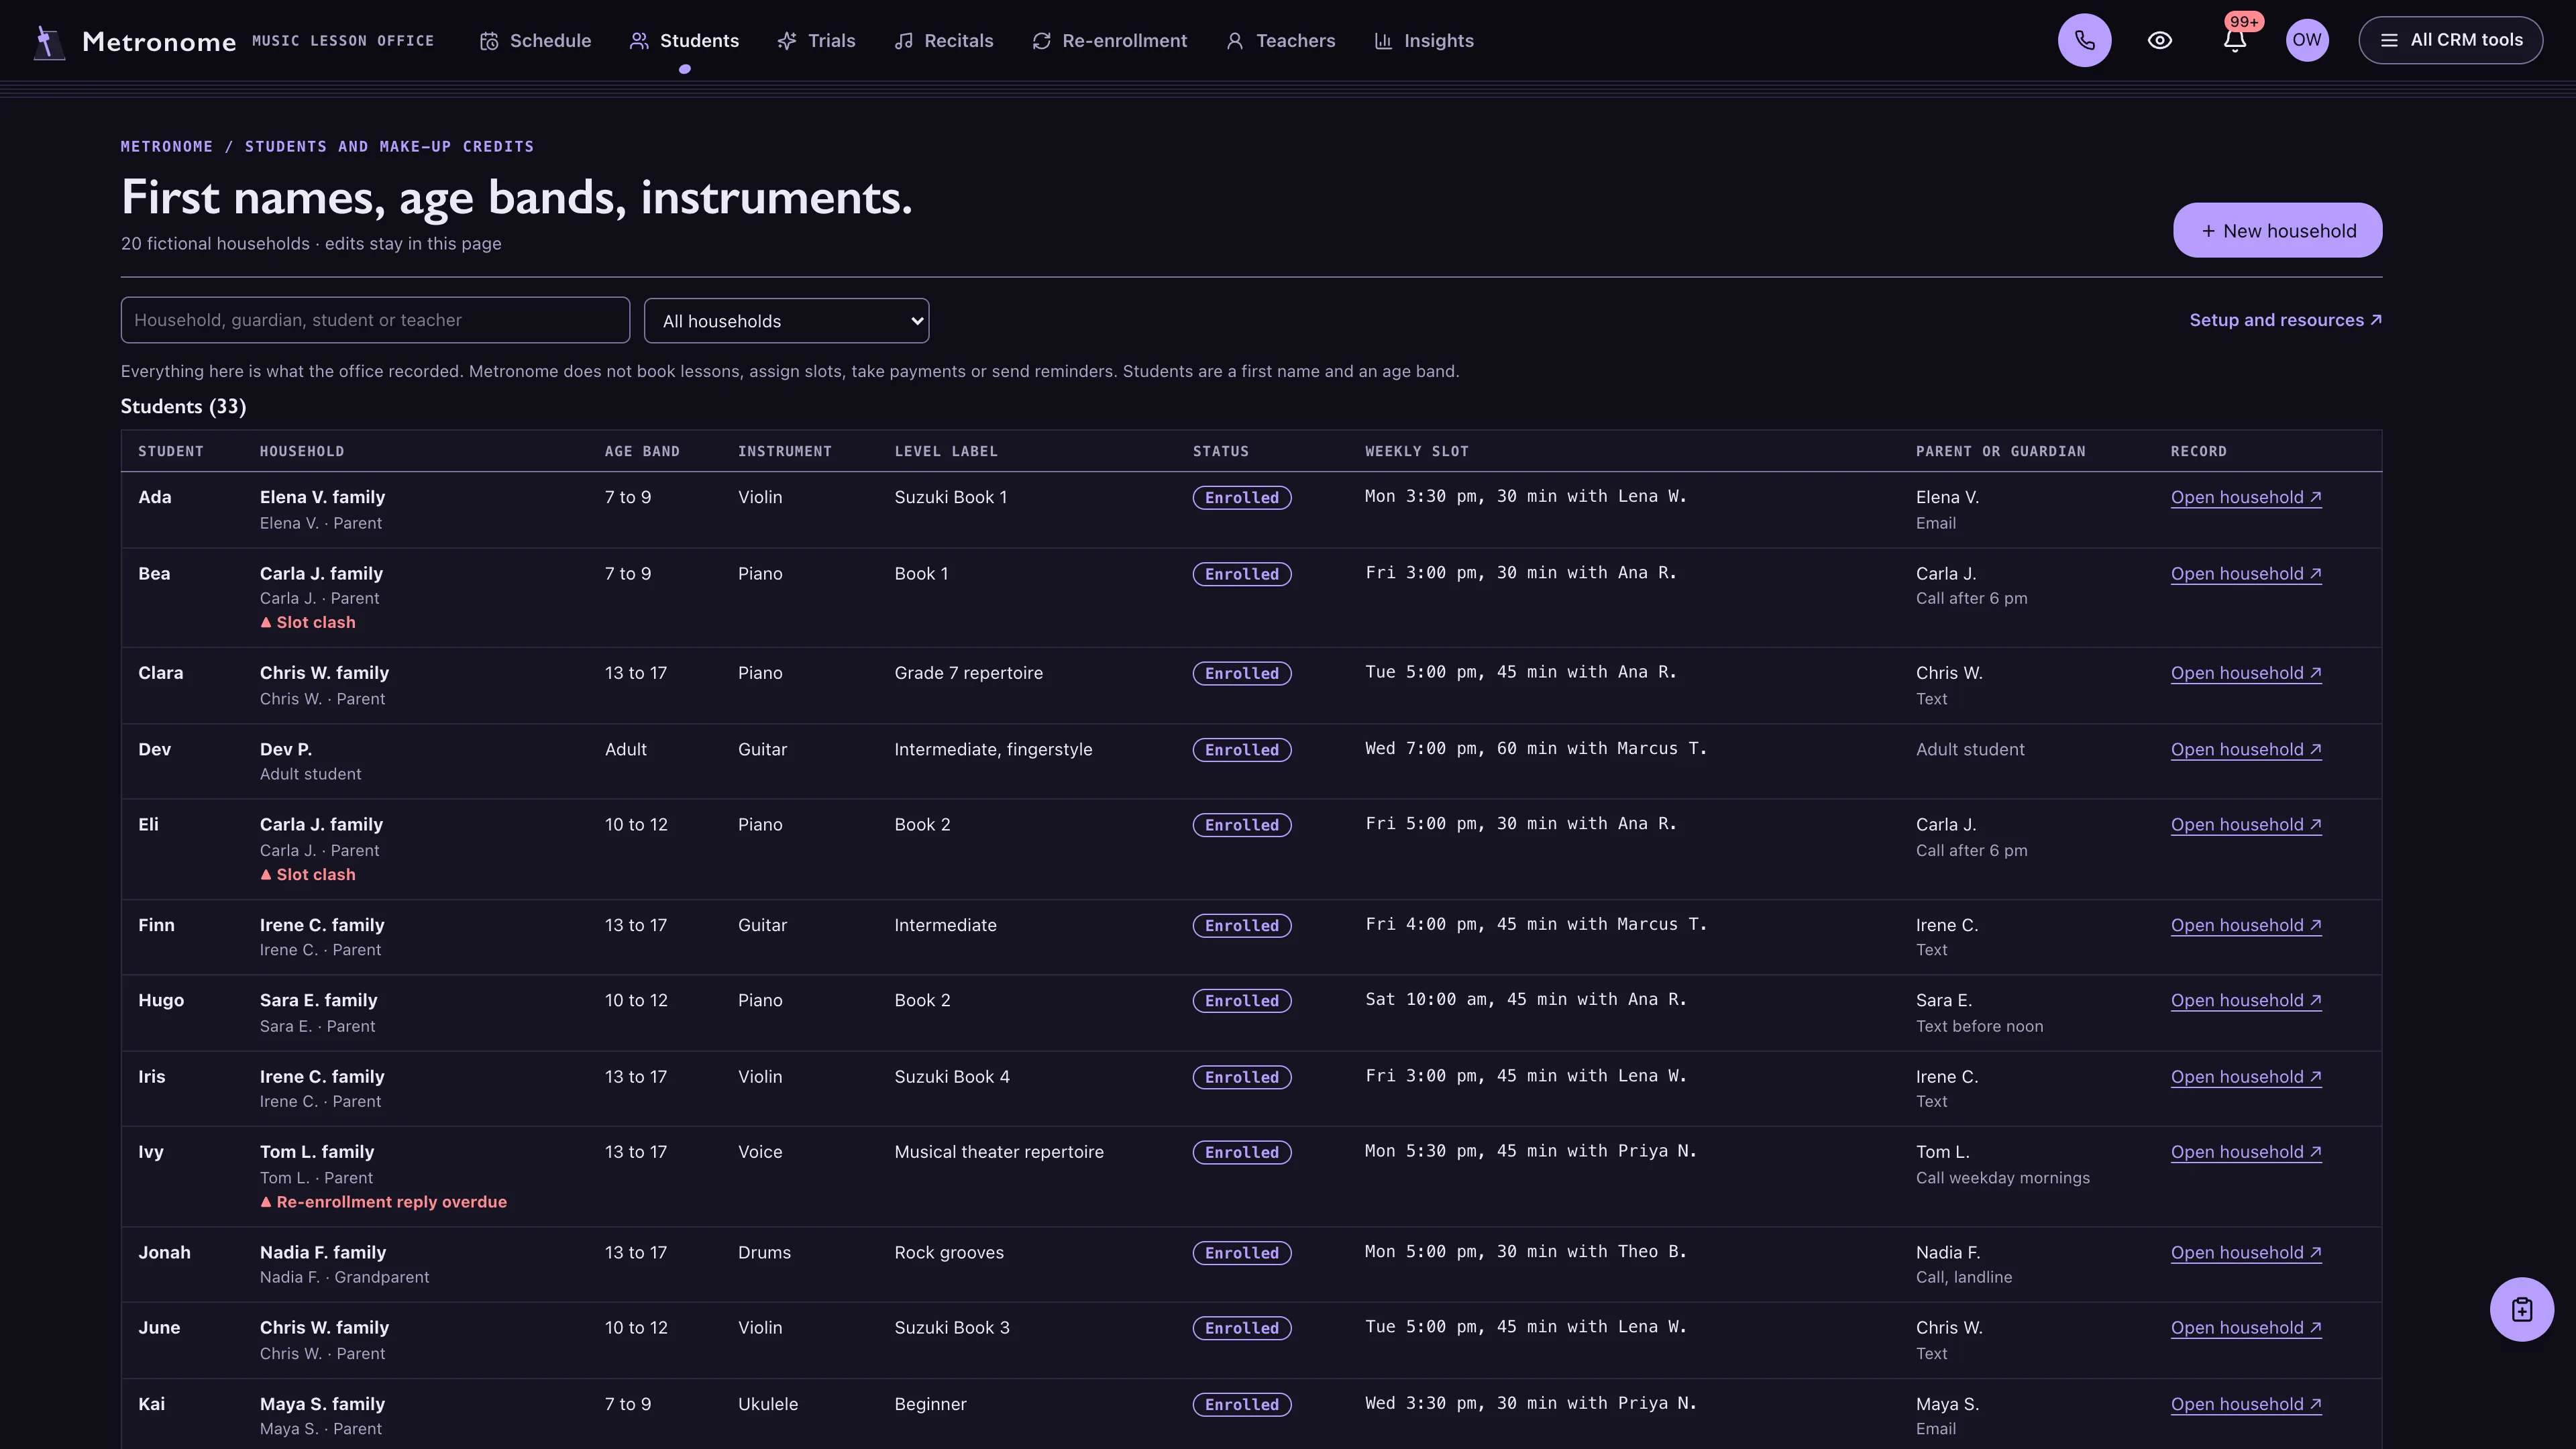Click the purple phone call icon button
The image size is (2576, 1449).
(x=2084, y=40)
